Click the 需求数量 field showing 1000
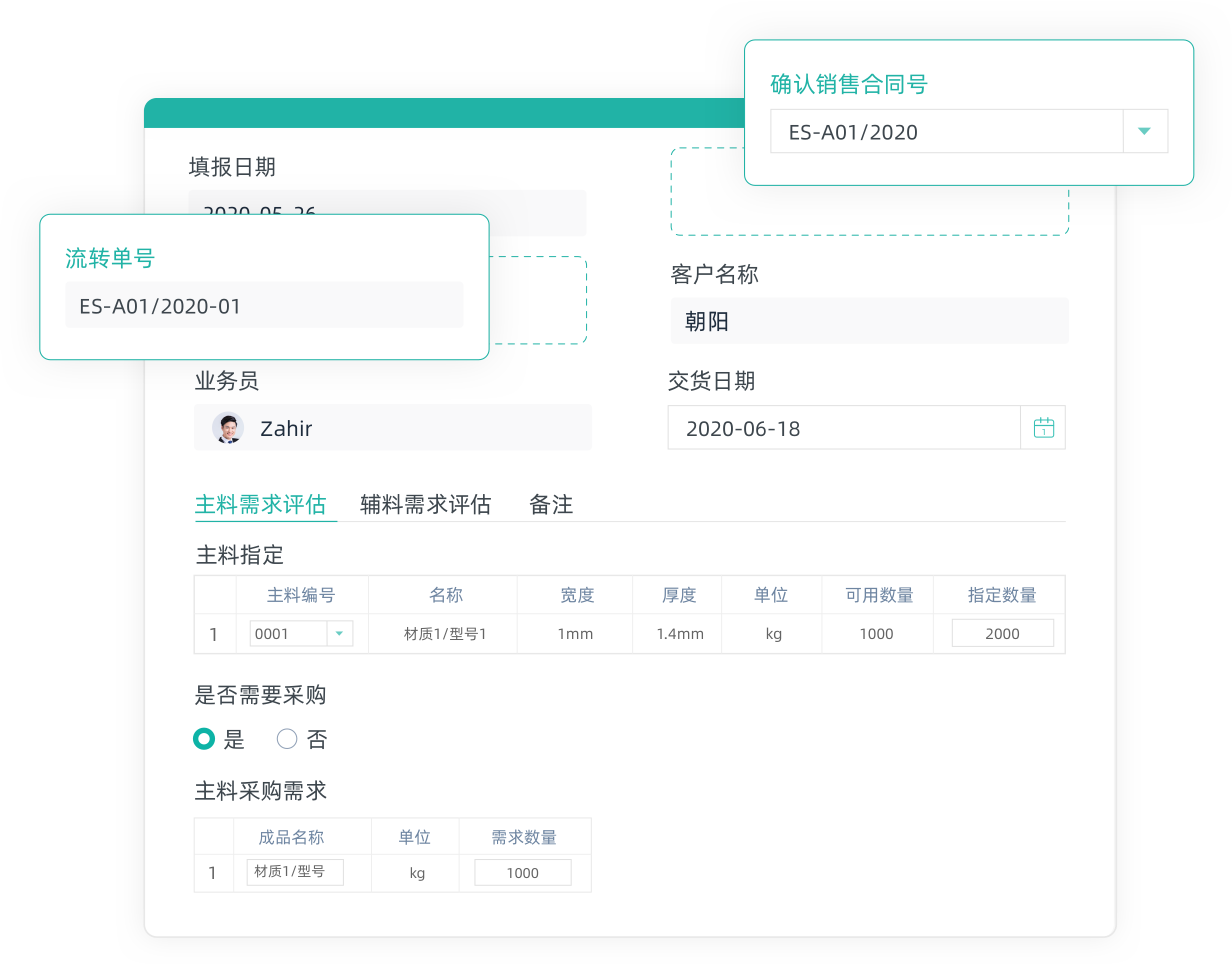The width and height of the screenshot is (1232, 964). click(x=522, y=872)
